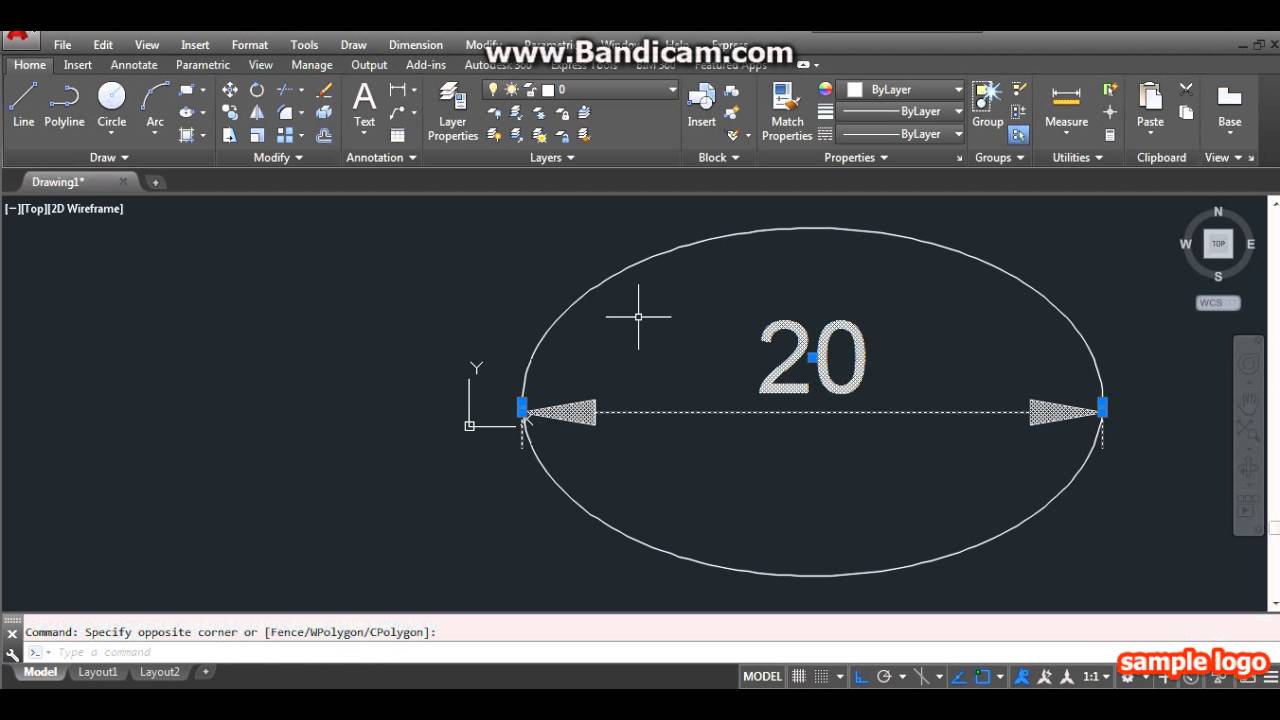
Task: Click the Linear dimension tool icon
Action: pos(397,90)
